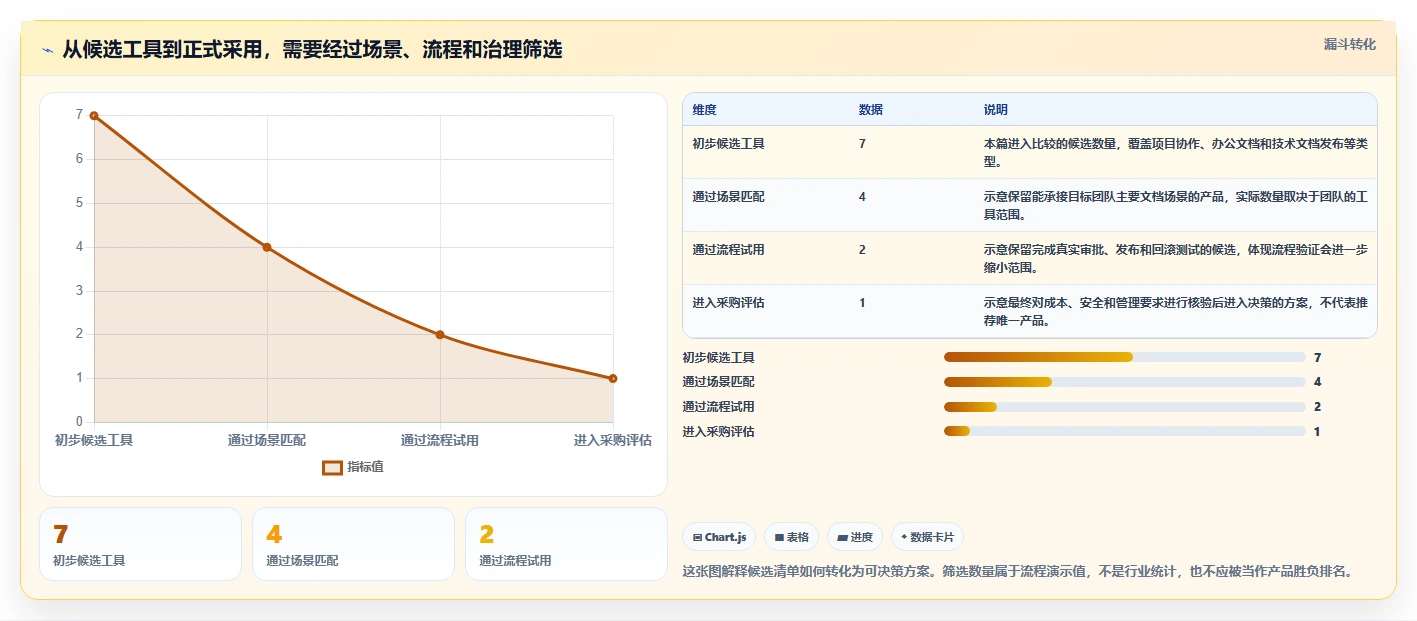1417x621 pixels.
Task: Click the chart point at 通过流程试用 value 2
Action: [440, 335]
